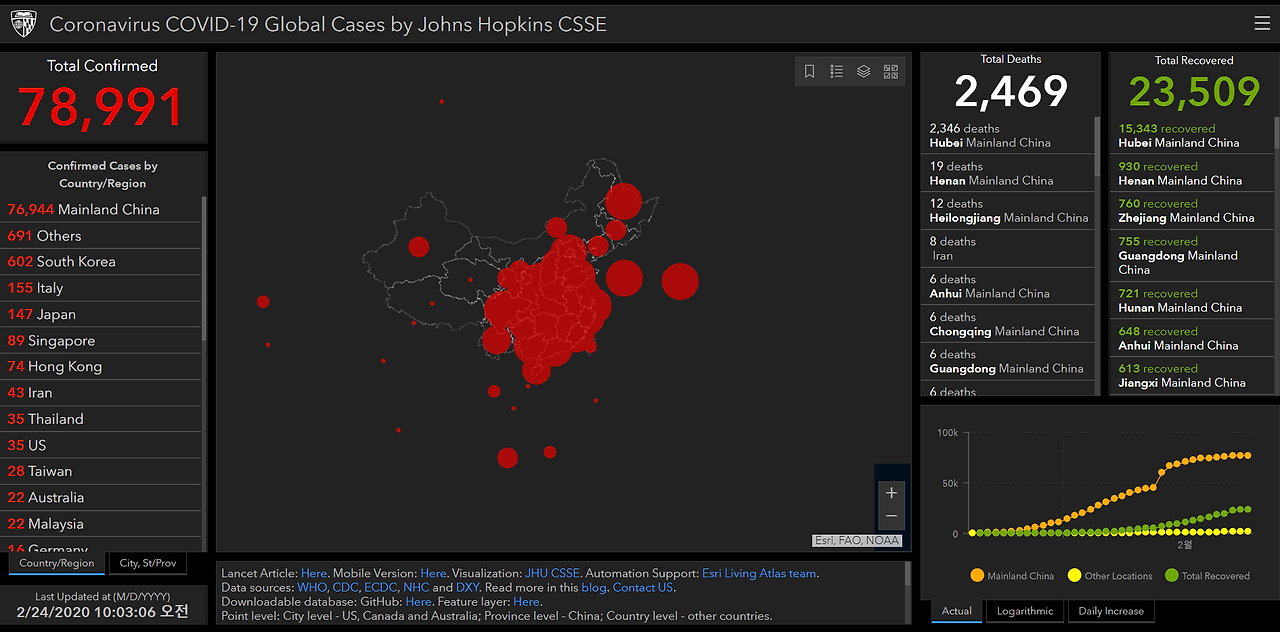Zoom in on the map
This screenshot has width=1280, height=632.
click(891, 493)
